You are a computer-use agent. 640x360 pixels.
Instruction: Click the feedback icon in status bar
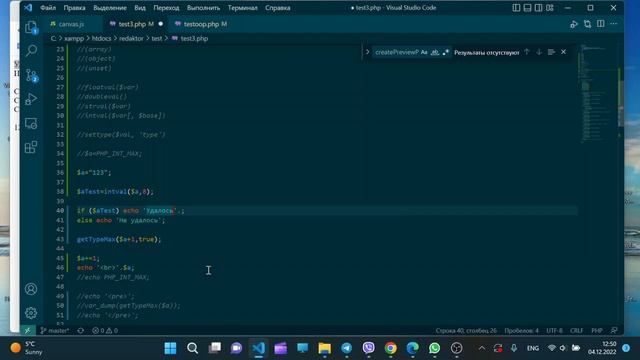point(614,331)
